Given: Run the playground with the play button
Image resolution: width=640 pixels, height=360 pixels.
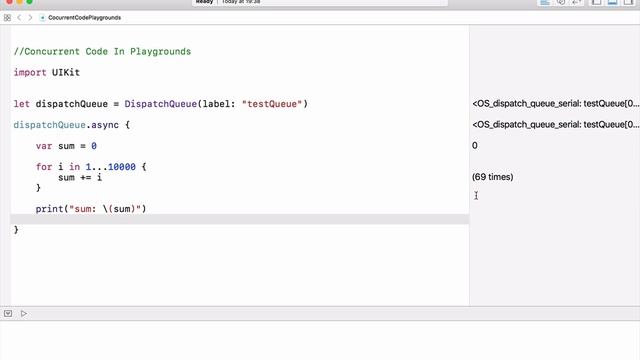Looking at the screenshot, I should [24, 313].
